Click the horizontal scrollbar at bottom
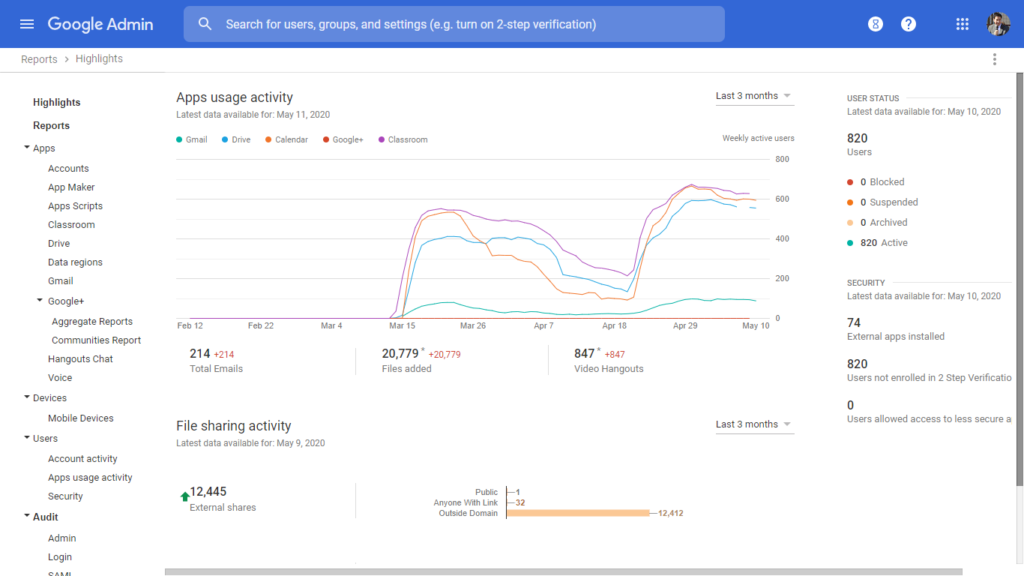1024x576 pixels. click(564, 572)
